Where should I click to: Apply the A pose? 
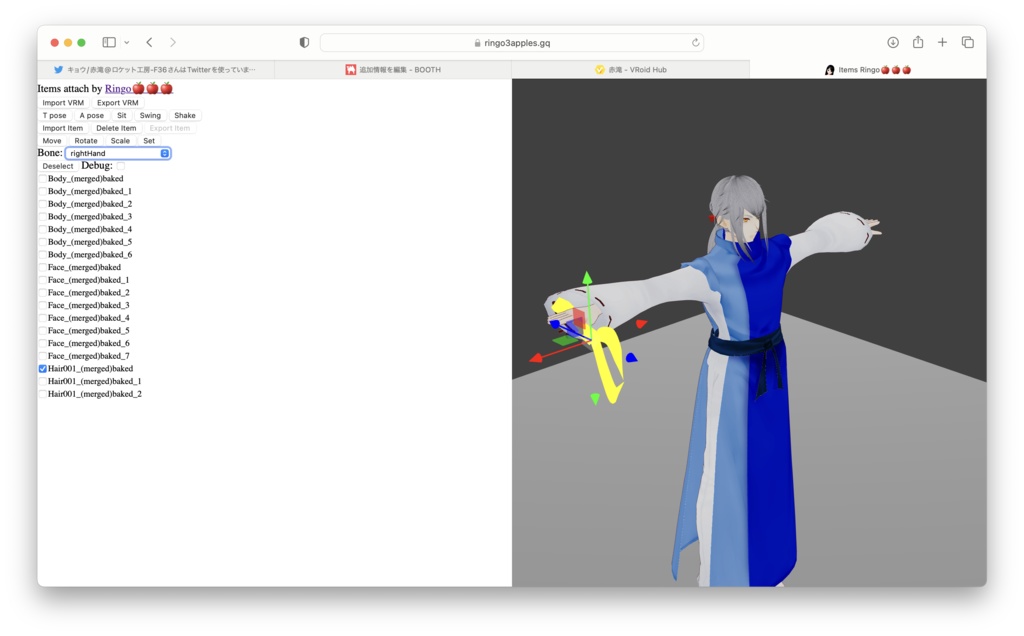coord(91,115)
